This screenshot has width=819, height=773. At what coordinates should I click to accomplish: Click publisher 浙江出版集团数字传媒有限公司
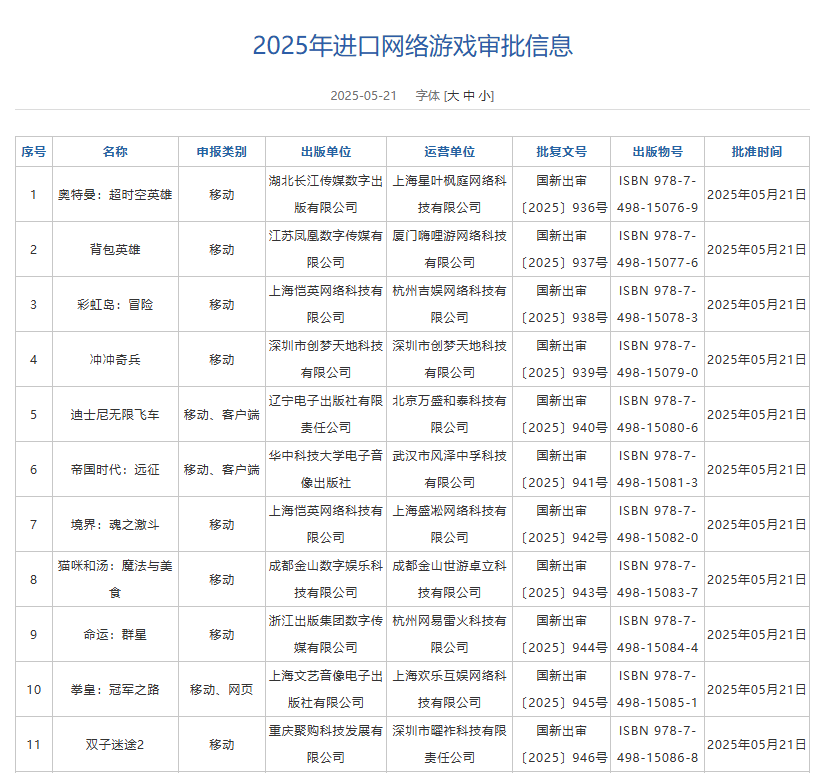pos(325,634)
